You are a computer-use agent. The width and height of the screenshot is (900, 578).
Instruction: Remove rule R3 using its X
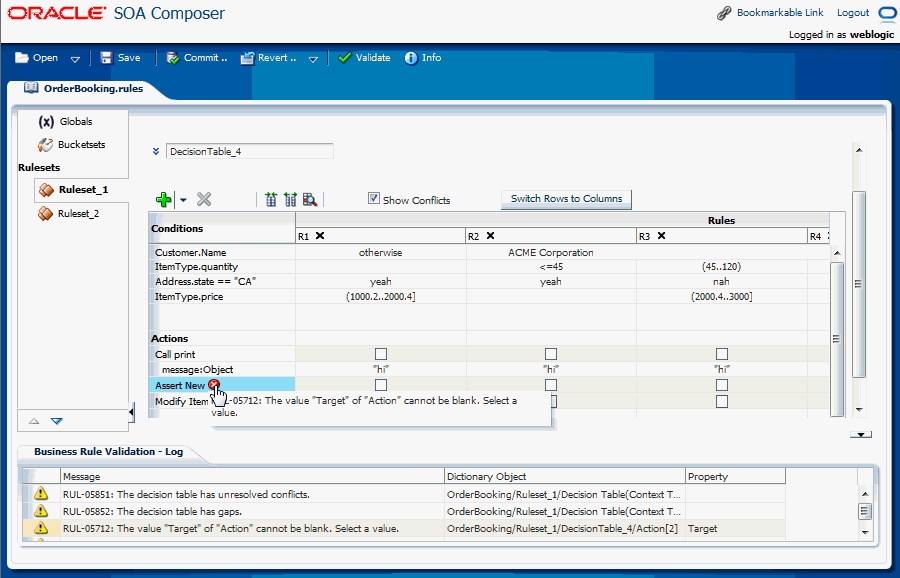coord(661,235)
